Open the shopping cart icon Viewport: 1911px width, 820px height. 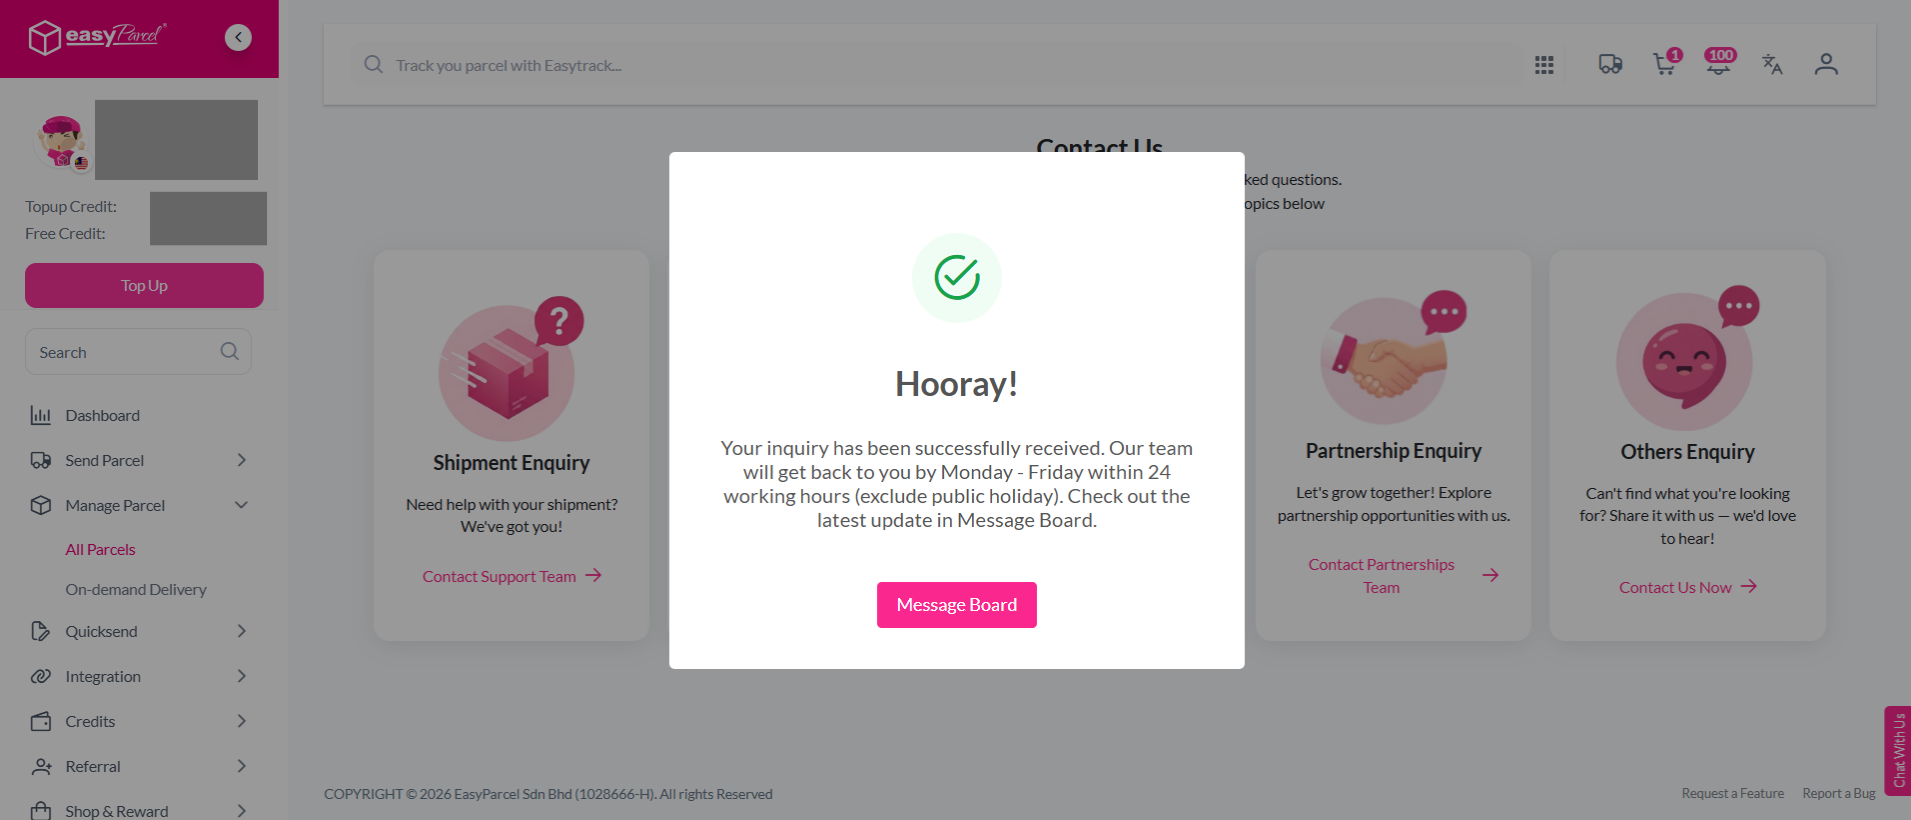pos(1665,63)
